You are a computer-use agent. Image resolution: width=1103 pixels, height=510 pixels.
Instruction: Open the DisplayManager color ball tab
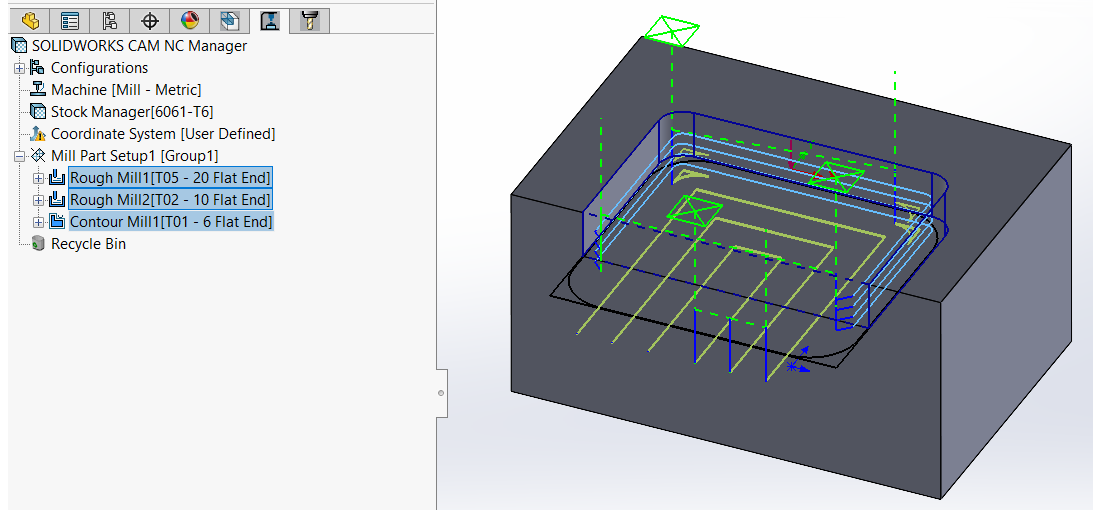point(189,20)
